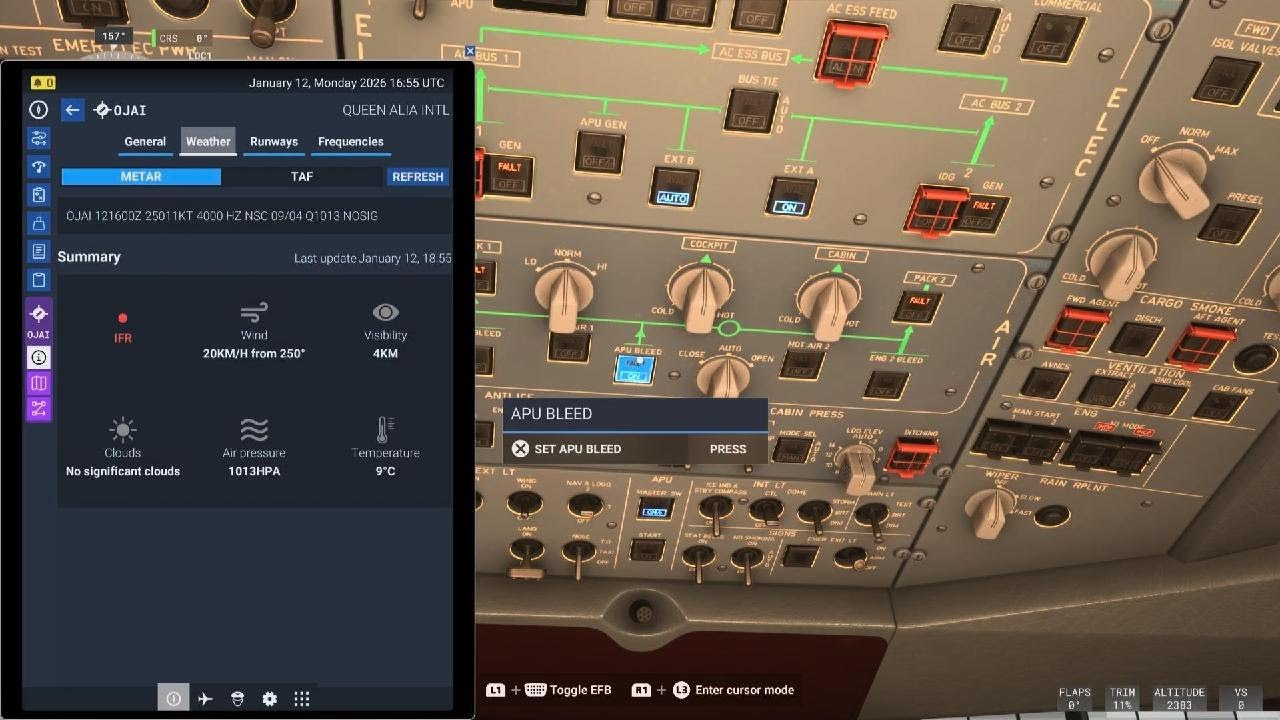Click the TRIM 11% readout
Screen dimensions: 1280x720
click(1122, 698)
